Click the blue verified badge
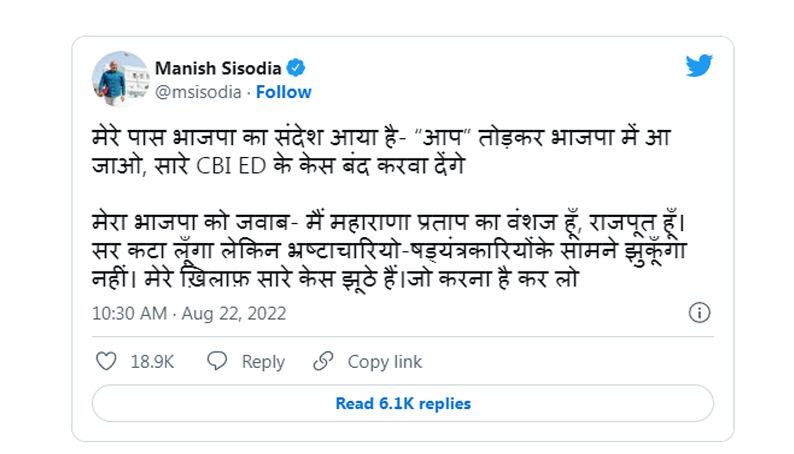This screenshot has width=794, height=454. pos(297,68)
